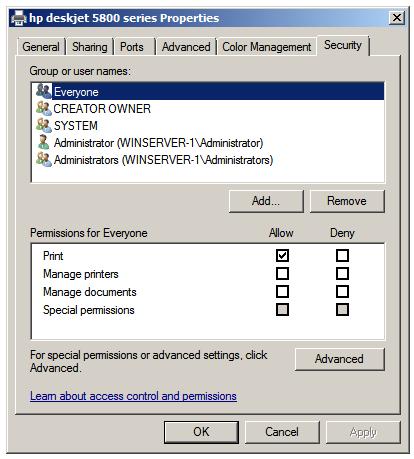Select Administrator (WINSERVER-1\Administrator) entry
The image size is (414, 459).
click(x=209, y=143)
